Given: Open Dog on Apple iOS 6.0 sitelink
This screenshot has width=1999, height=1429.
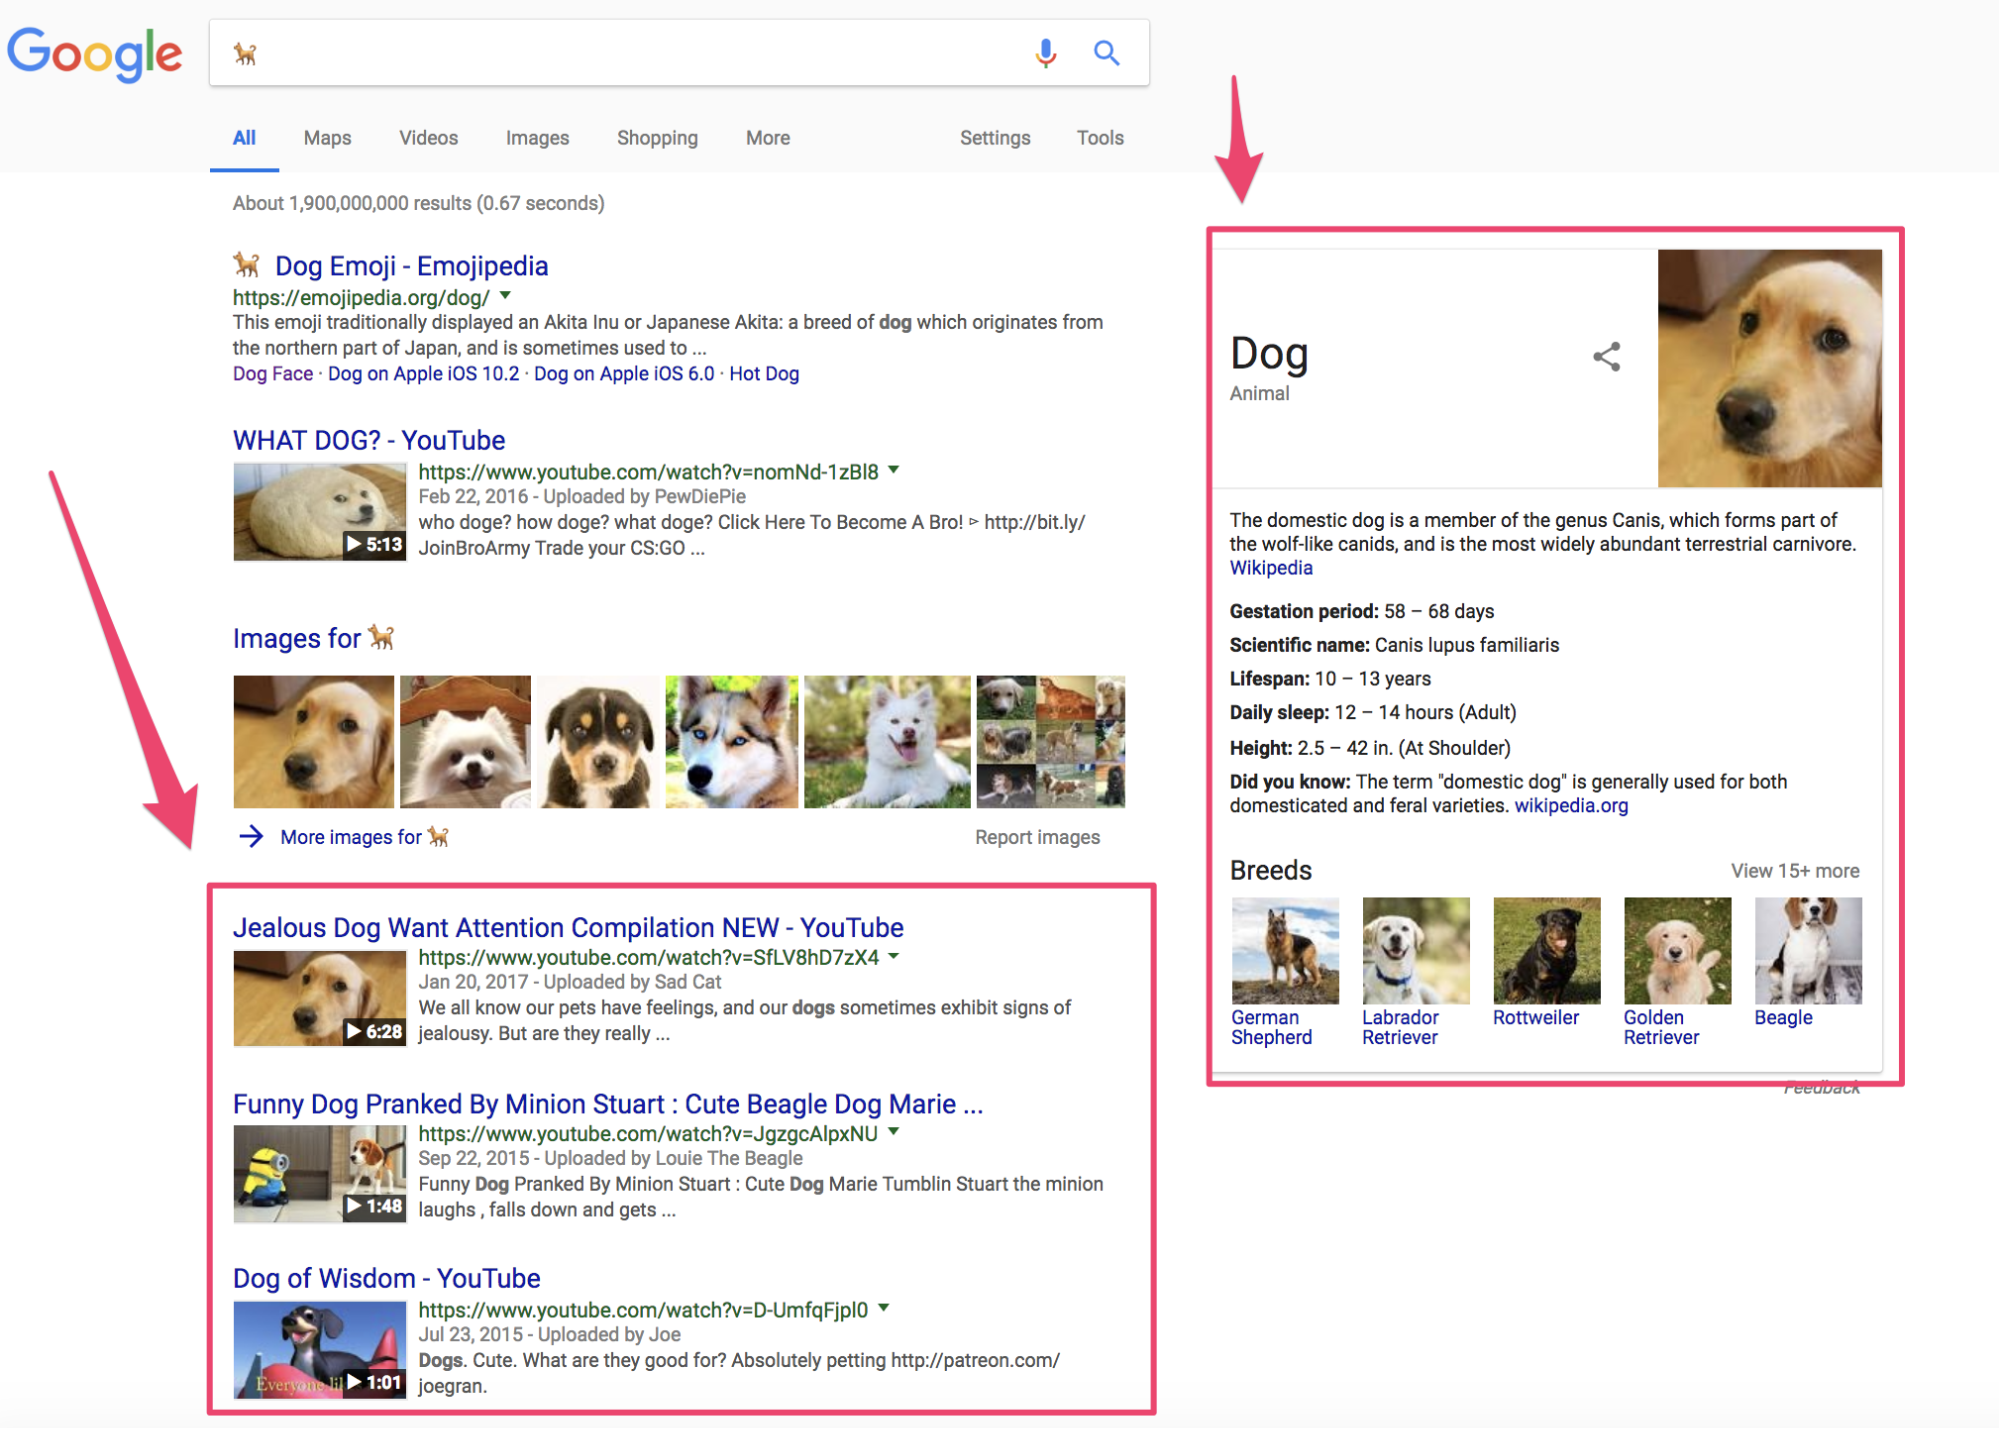Looking at the screenshot, I should pyautogui.click(x=624, y=374).
